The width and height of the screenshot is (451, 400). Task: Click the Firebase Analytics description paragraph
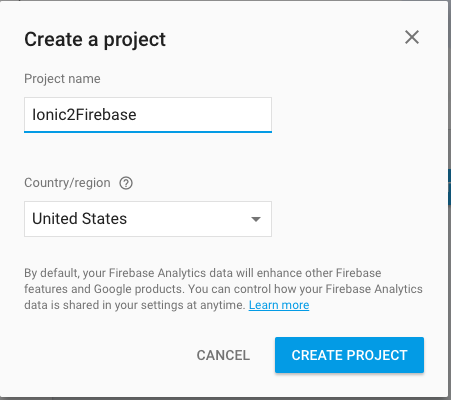pos(223,289)
